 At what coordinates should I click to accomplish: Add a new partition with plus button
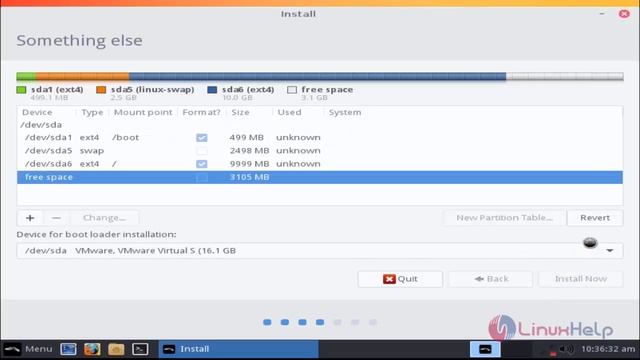coord(30,218)
